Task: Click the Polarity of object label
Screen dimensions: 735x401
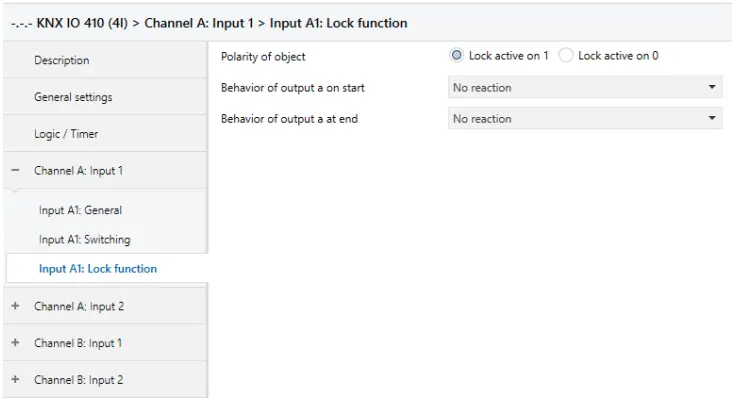Action: point(263,57)
